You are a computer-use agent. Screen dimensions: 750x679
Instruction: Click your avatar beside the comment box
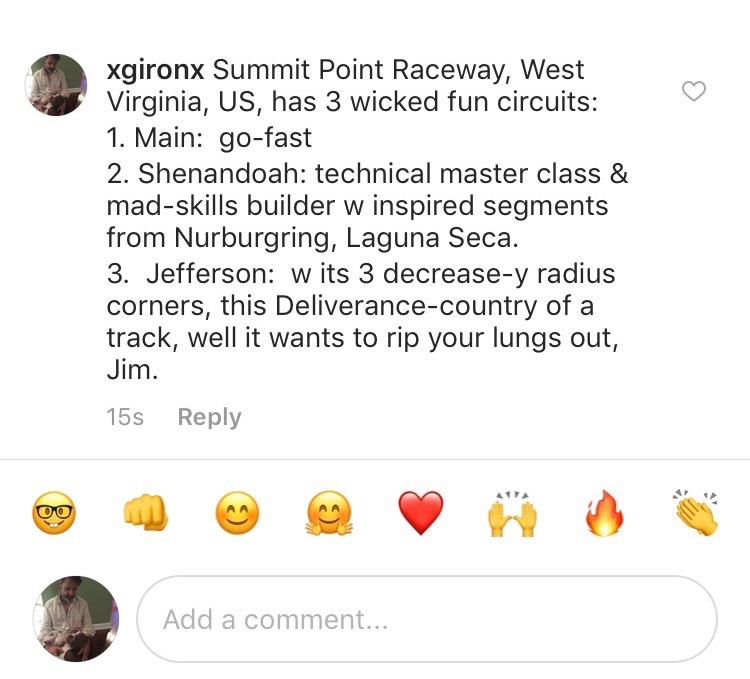[76, 619]
